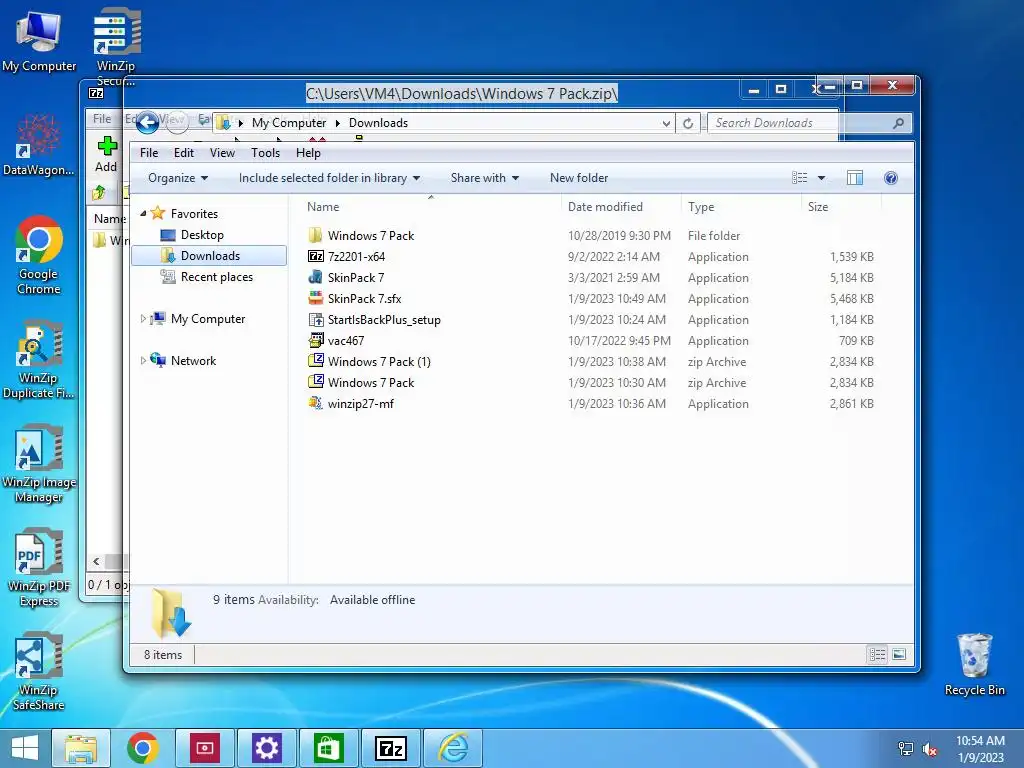The image size is (1024, 768).
Task: Toggle the preview pane icon
Action: 854,178
